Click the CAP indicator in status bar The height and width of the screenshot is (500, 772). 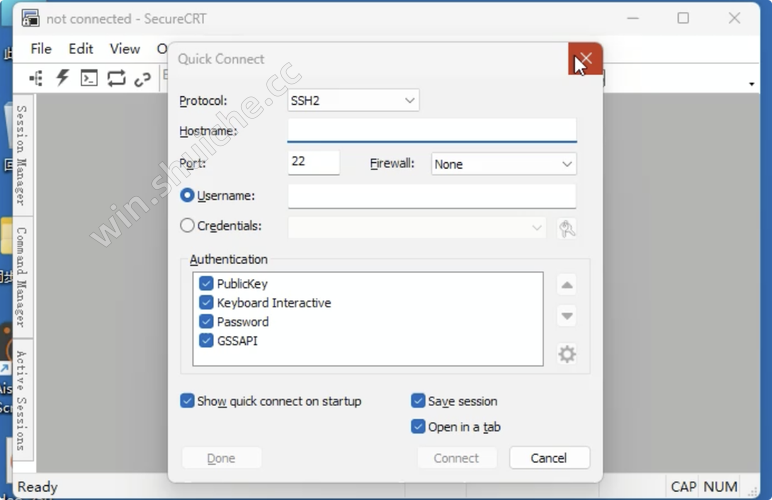(x=683, y=487)
